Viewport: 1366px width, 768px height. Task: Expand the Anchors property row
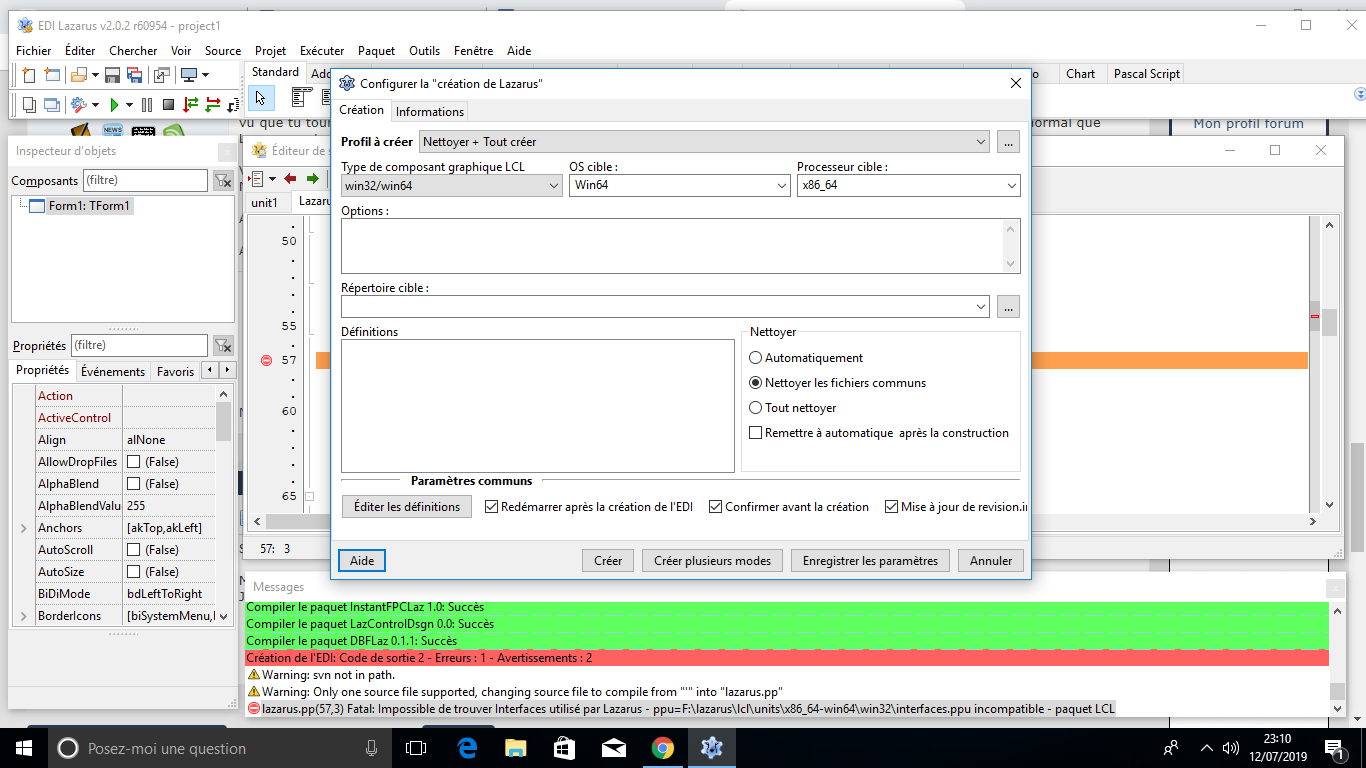pyautogui.click(x=23, y=528)
